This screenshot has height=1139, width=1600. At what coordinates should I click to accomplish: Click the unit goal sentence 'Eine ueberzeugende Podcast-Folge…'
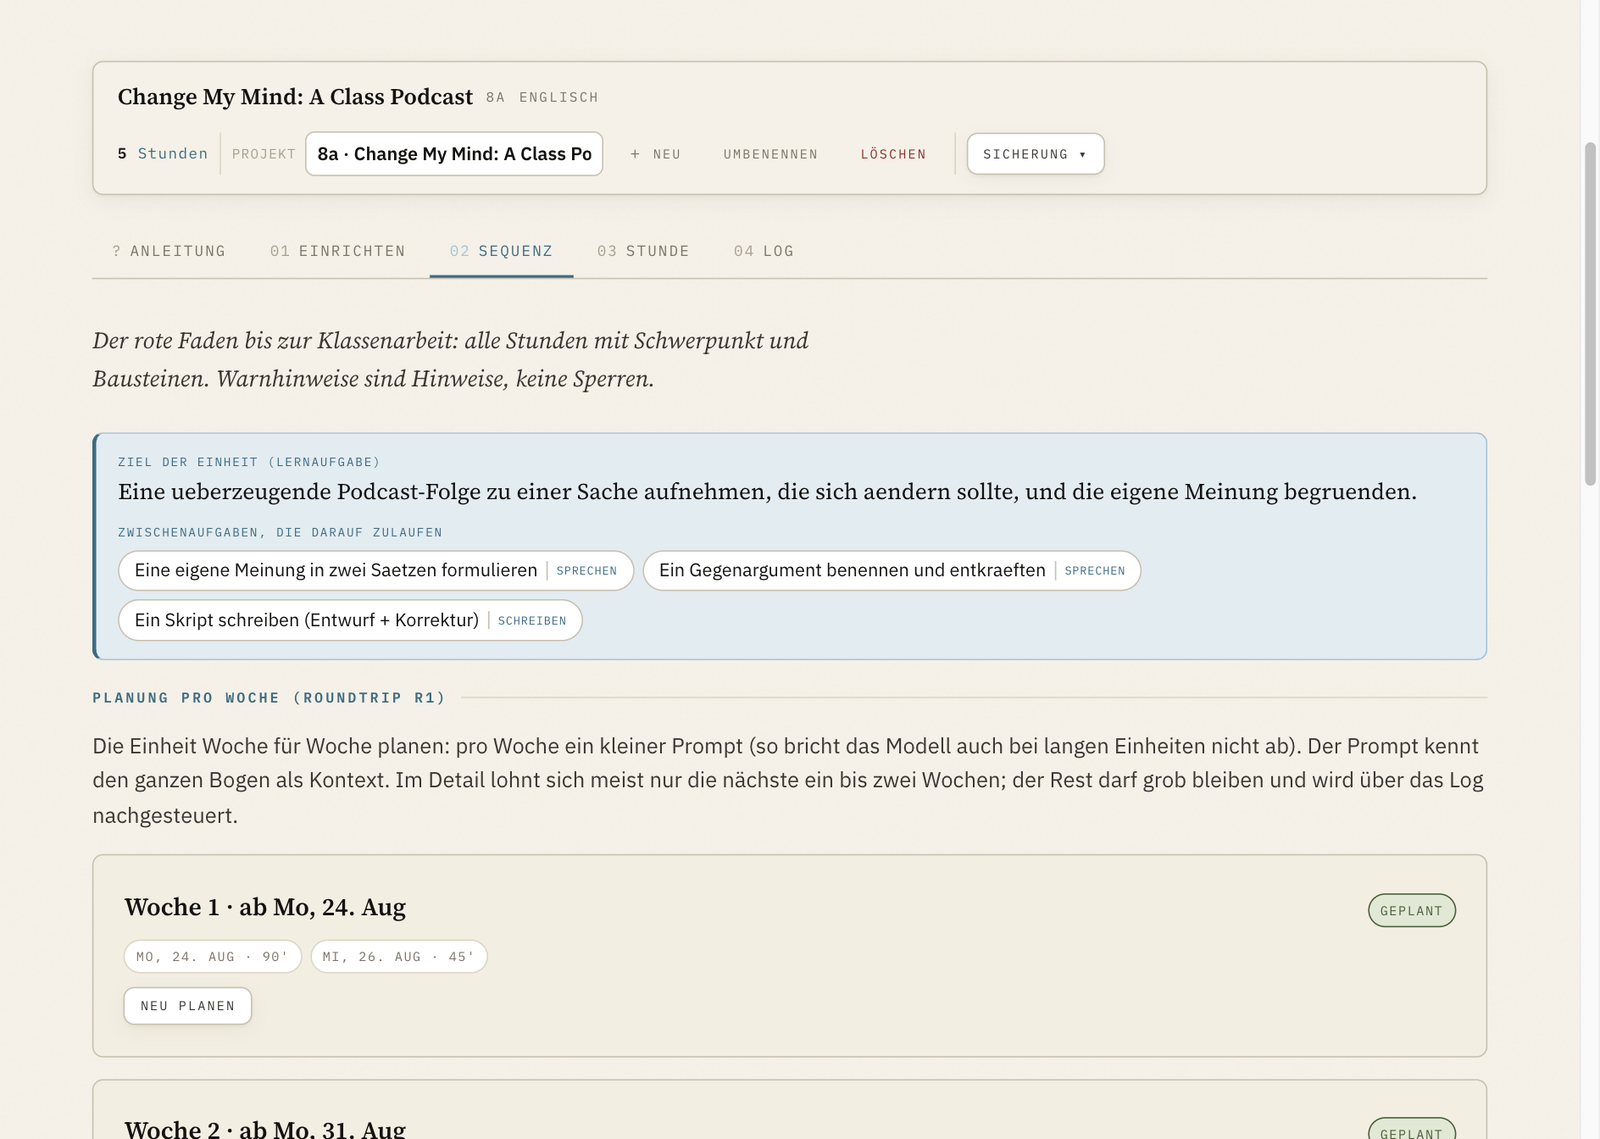pos(767,492)
